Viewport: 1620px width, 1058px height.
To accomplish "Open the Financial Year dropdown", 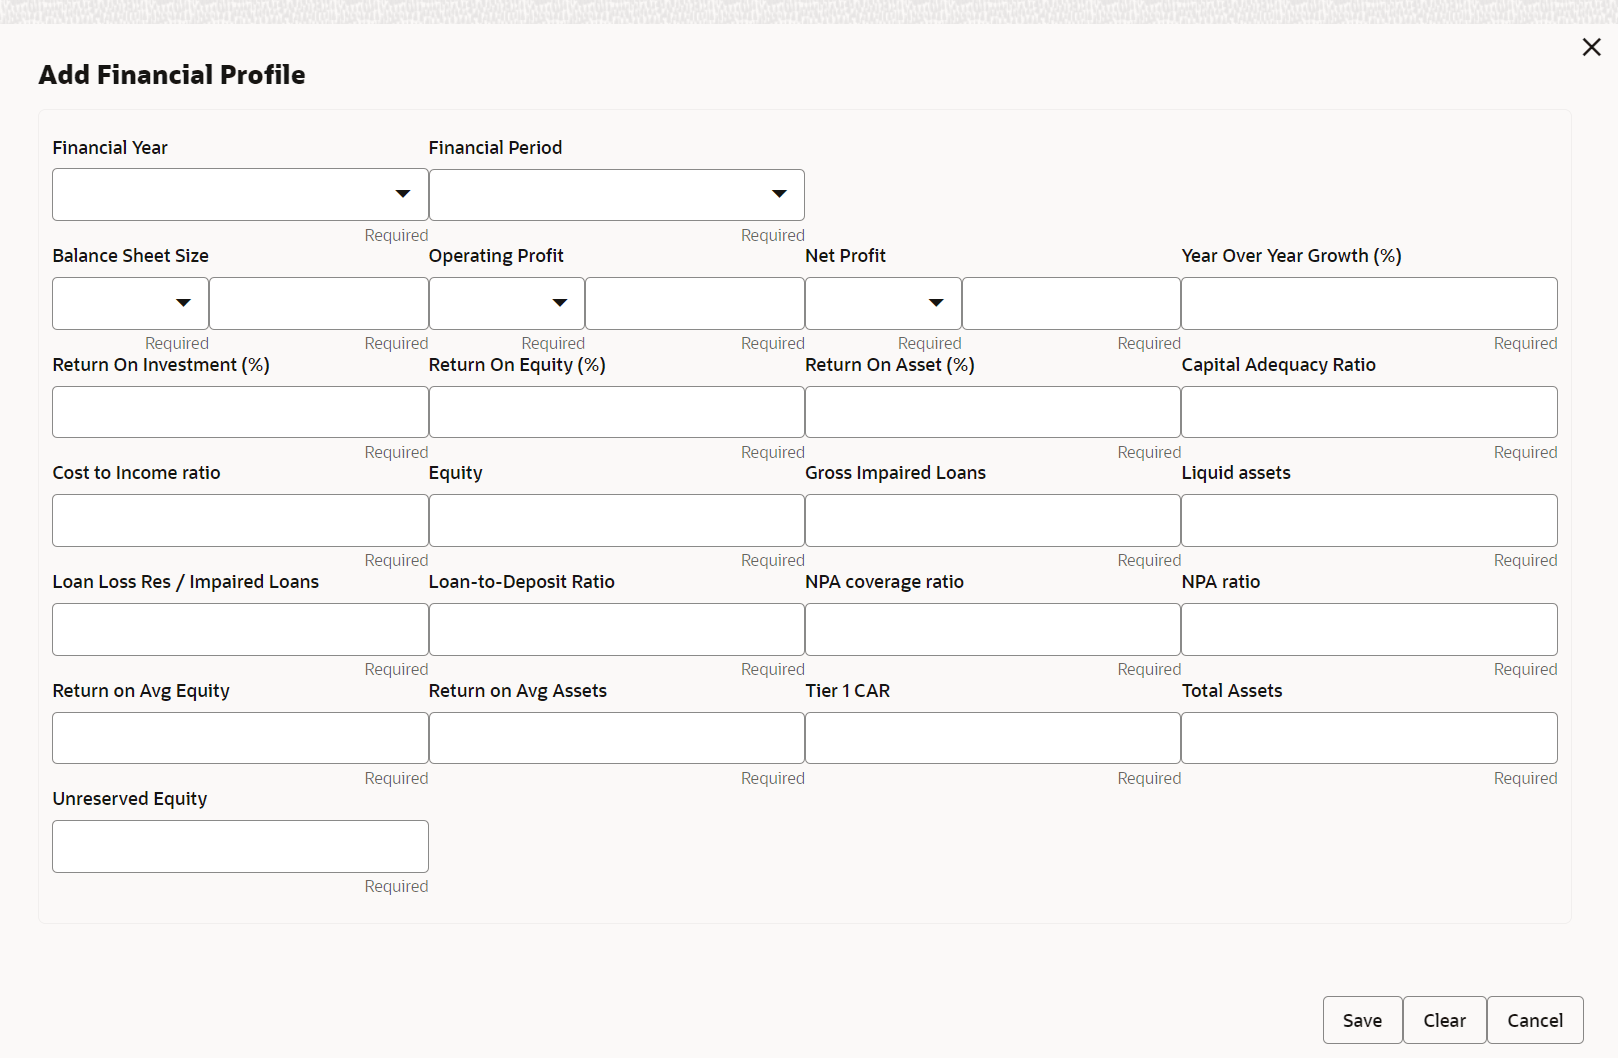I will coord(240,194).
